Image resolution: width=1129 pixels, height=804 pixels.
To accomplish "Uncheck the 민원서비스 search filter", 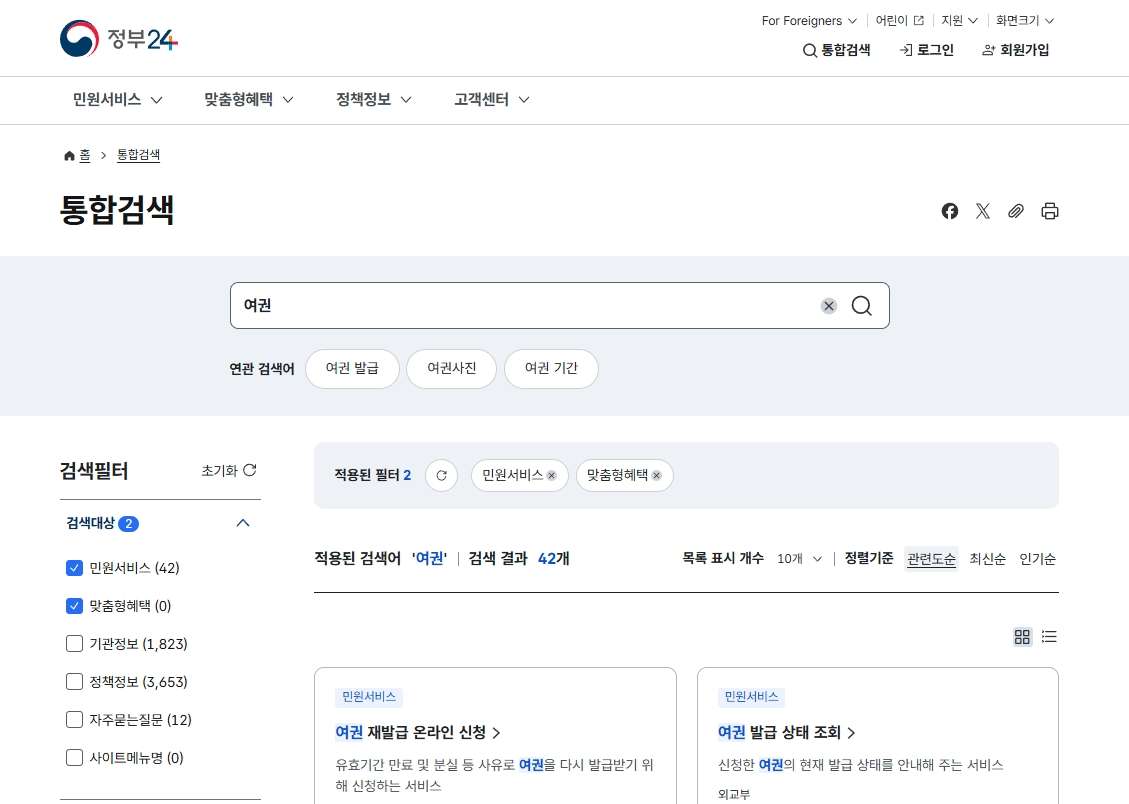I will click(x=74, y=567).
